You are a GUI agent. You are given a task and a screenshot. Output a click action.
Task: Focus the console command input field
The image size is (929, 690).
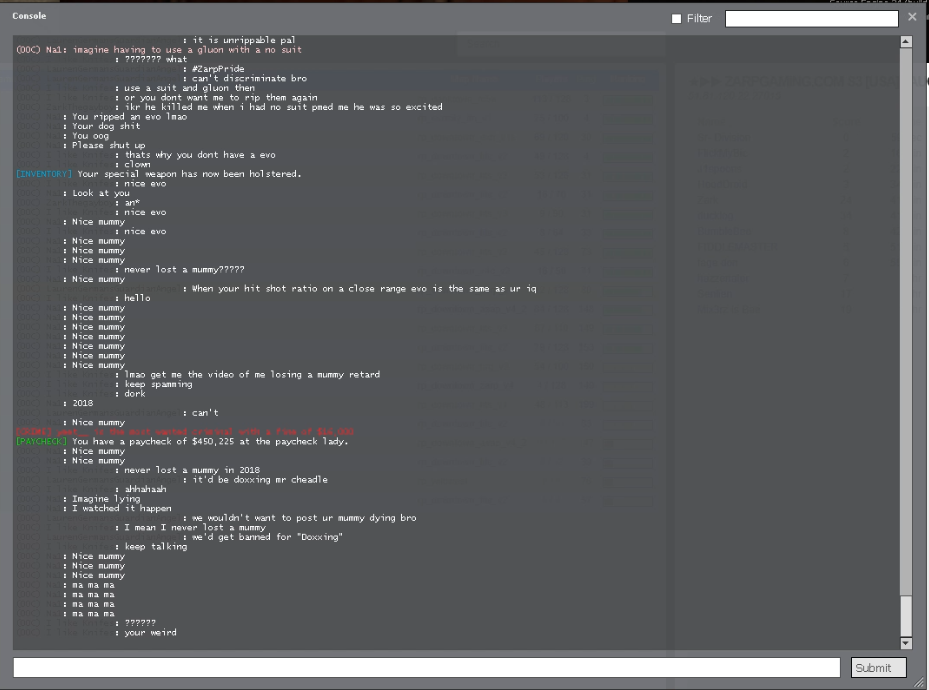pos(427,667)
